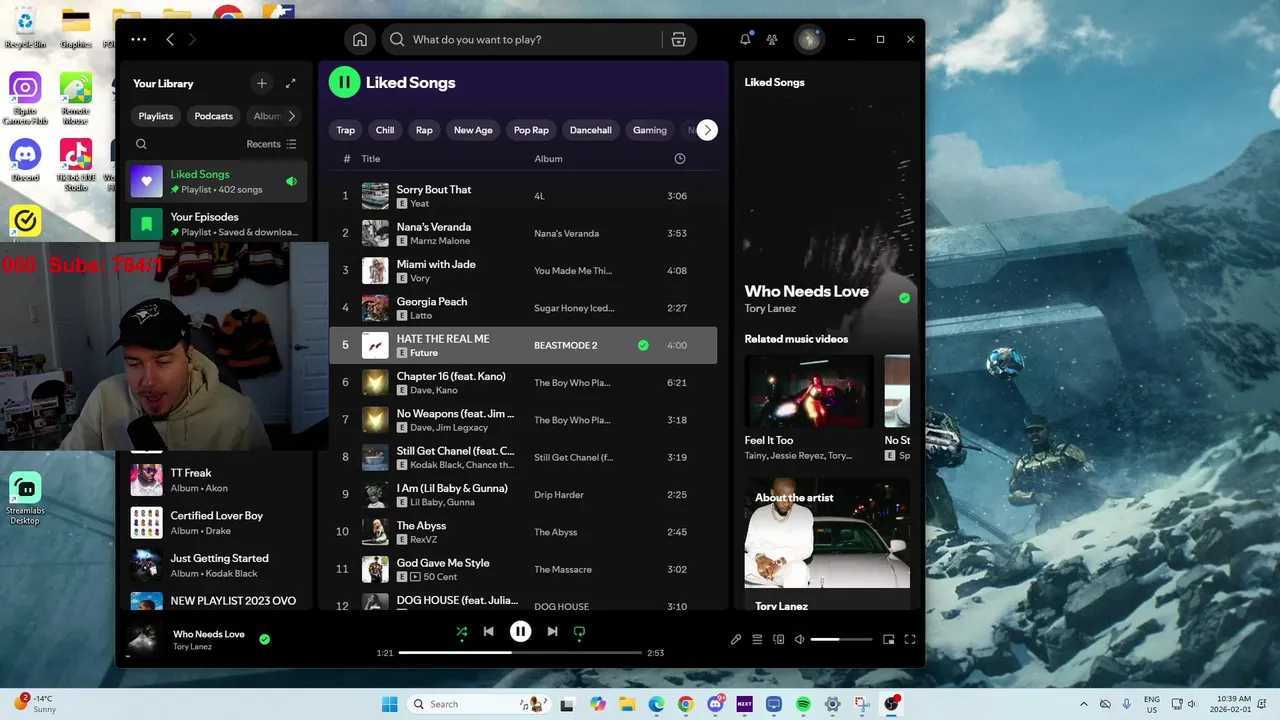Filter the library by Podcasts
The width and height of the screenshot is (1280, 720).
click(x=213, y=116)
